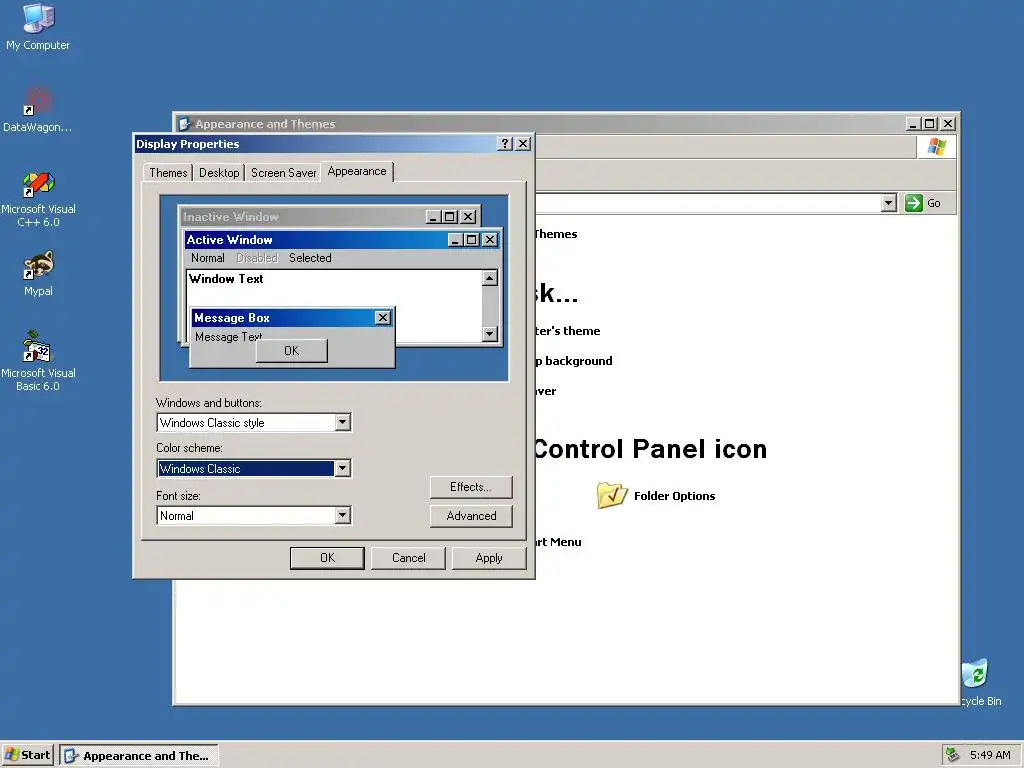Open the Folder Options link
This screenshot has width=1024, height=768.
tap(674, 496)
